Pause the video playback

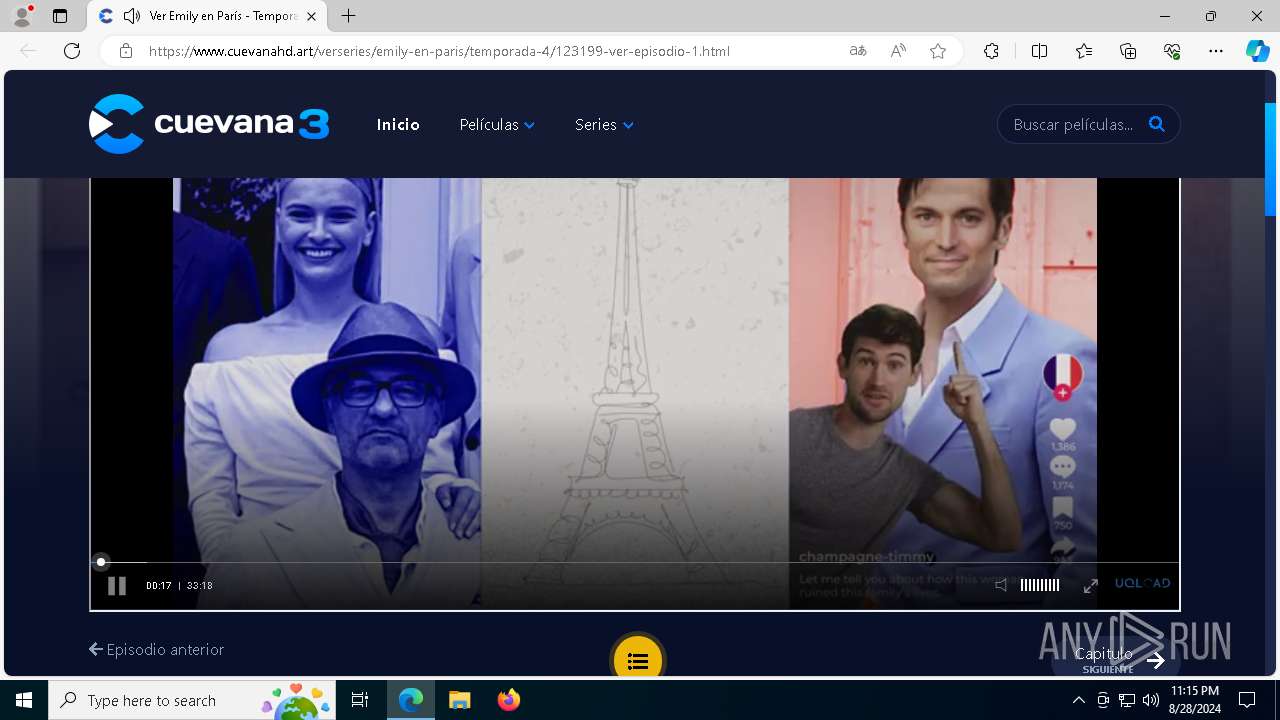[117, 586]
